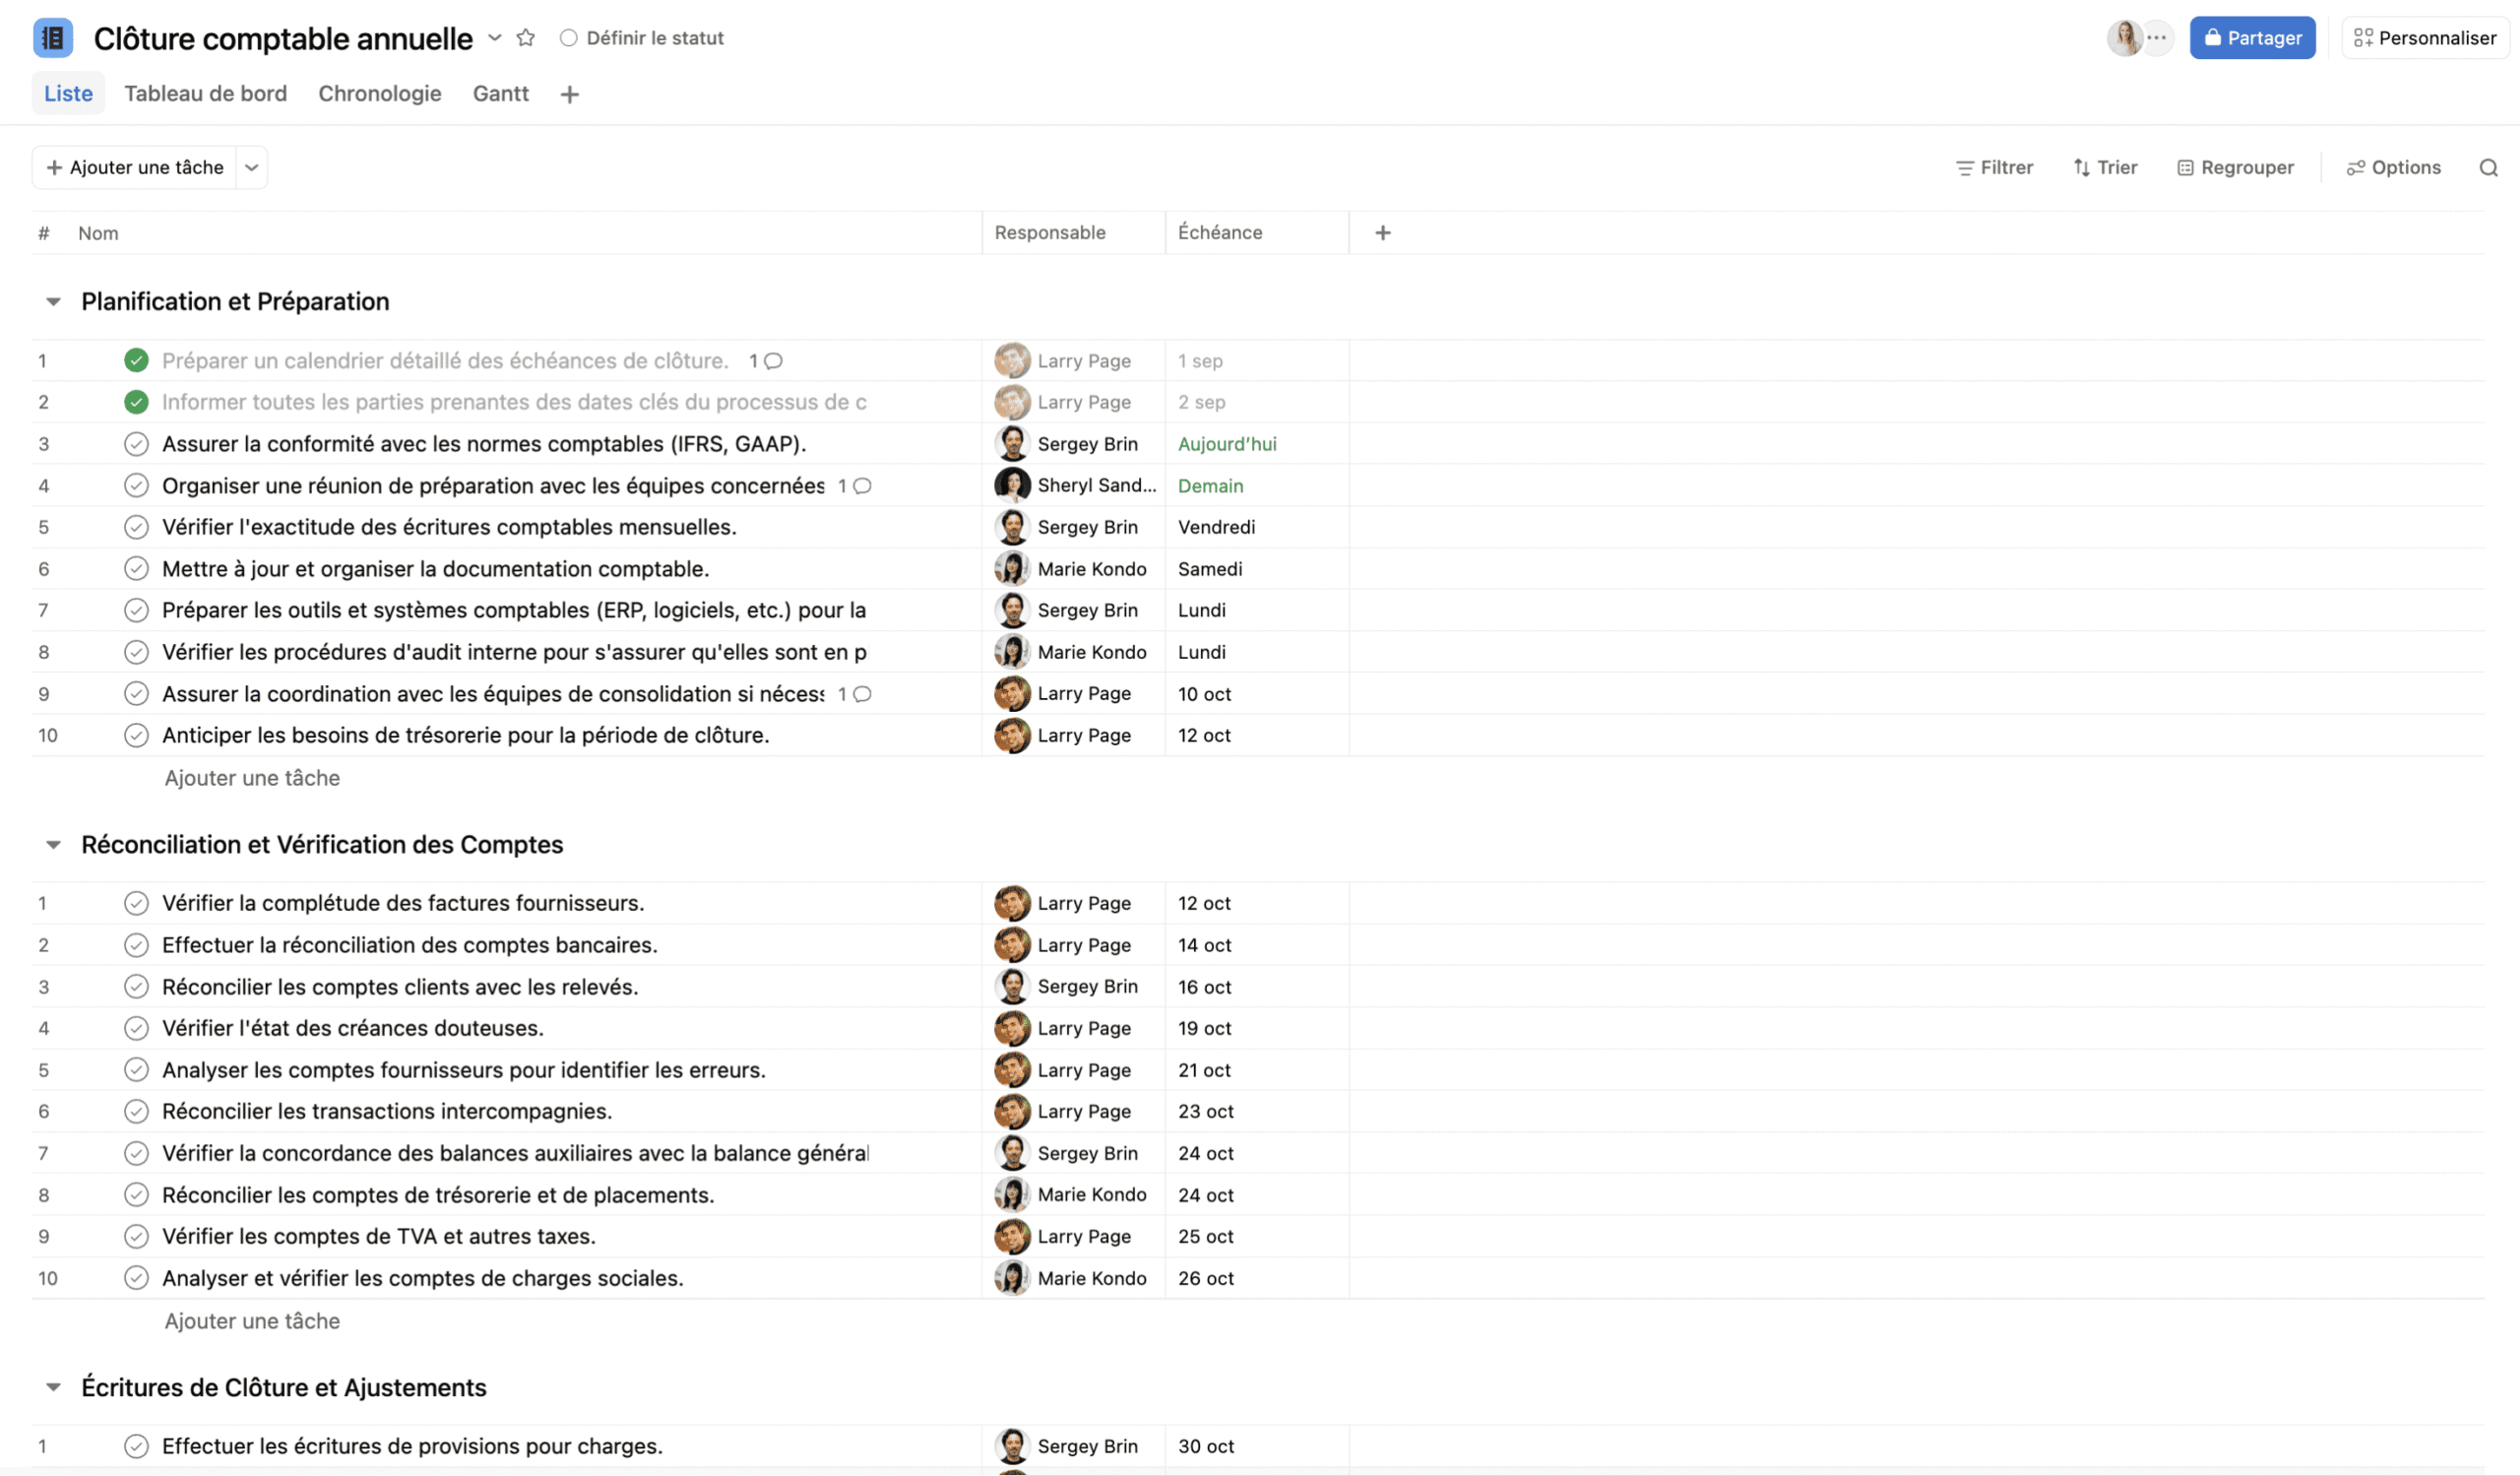2520x1476 pixels.
Task: Complete 'Vérifier la complétude des factures' task
Action: coord(136,904)
